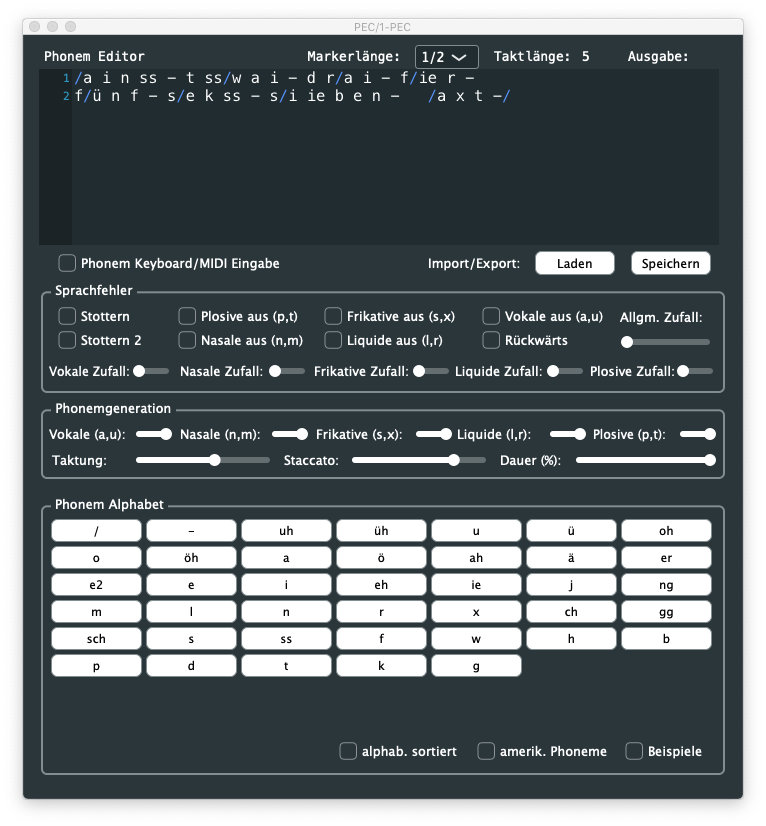766x826 pixels.
Task: Open the Markerlänge dropdown
Action: [x=446, y=57]
